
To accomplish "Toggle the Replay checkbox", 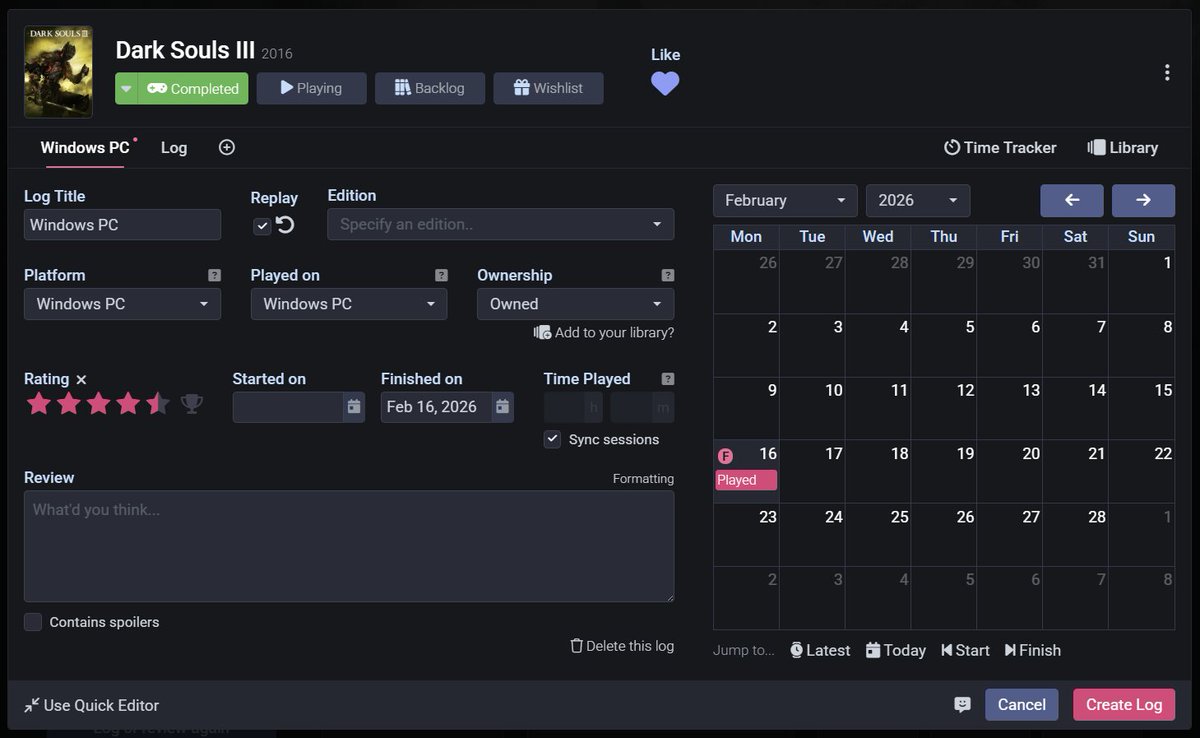I will point(262,226).
